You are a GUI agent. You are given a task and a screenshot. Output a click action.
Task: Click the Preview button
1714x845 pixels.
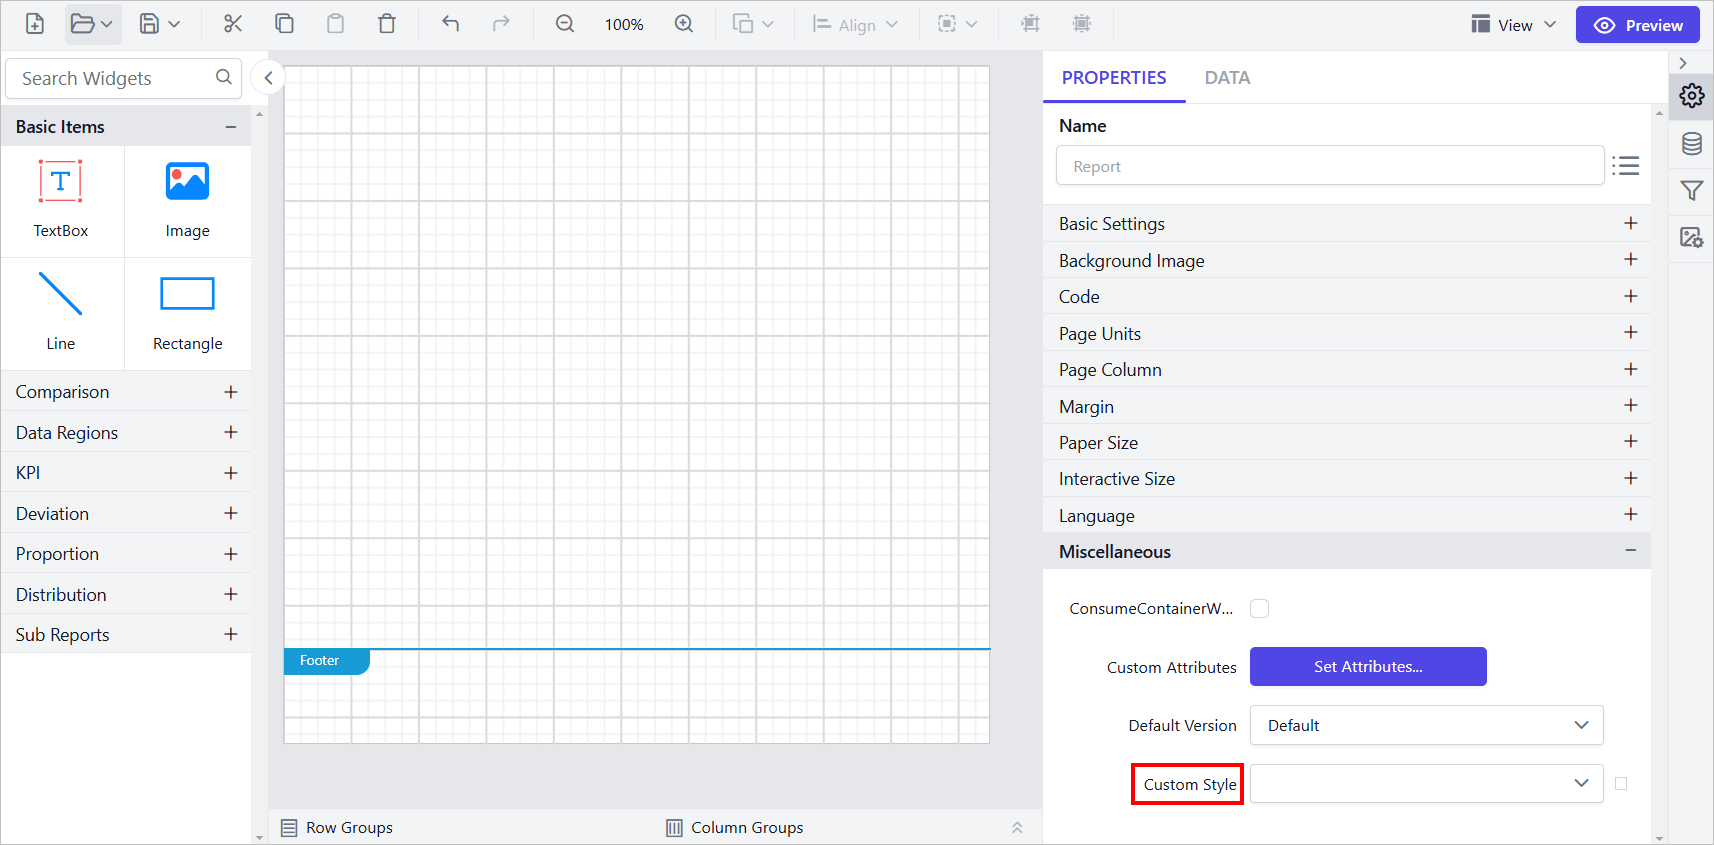pyautogui.click(x=1637, y=25)
